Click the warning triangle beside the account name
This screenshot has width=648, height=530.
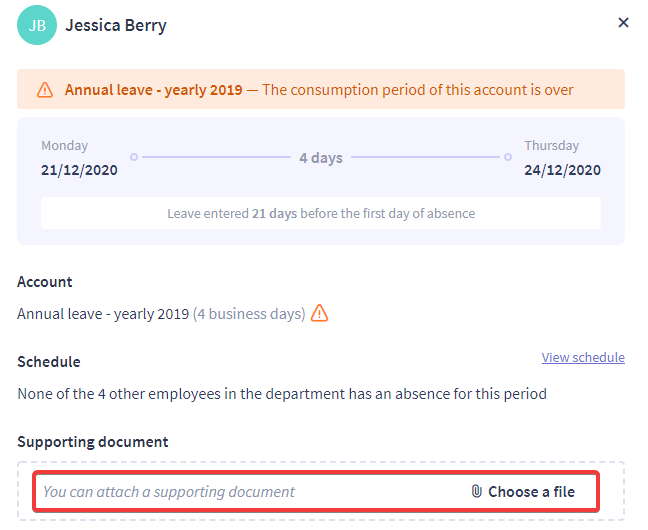319,313
